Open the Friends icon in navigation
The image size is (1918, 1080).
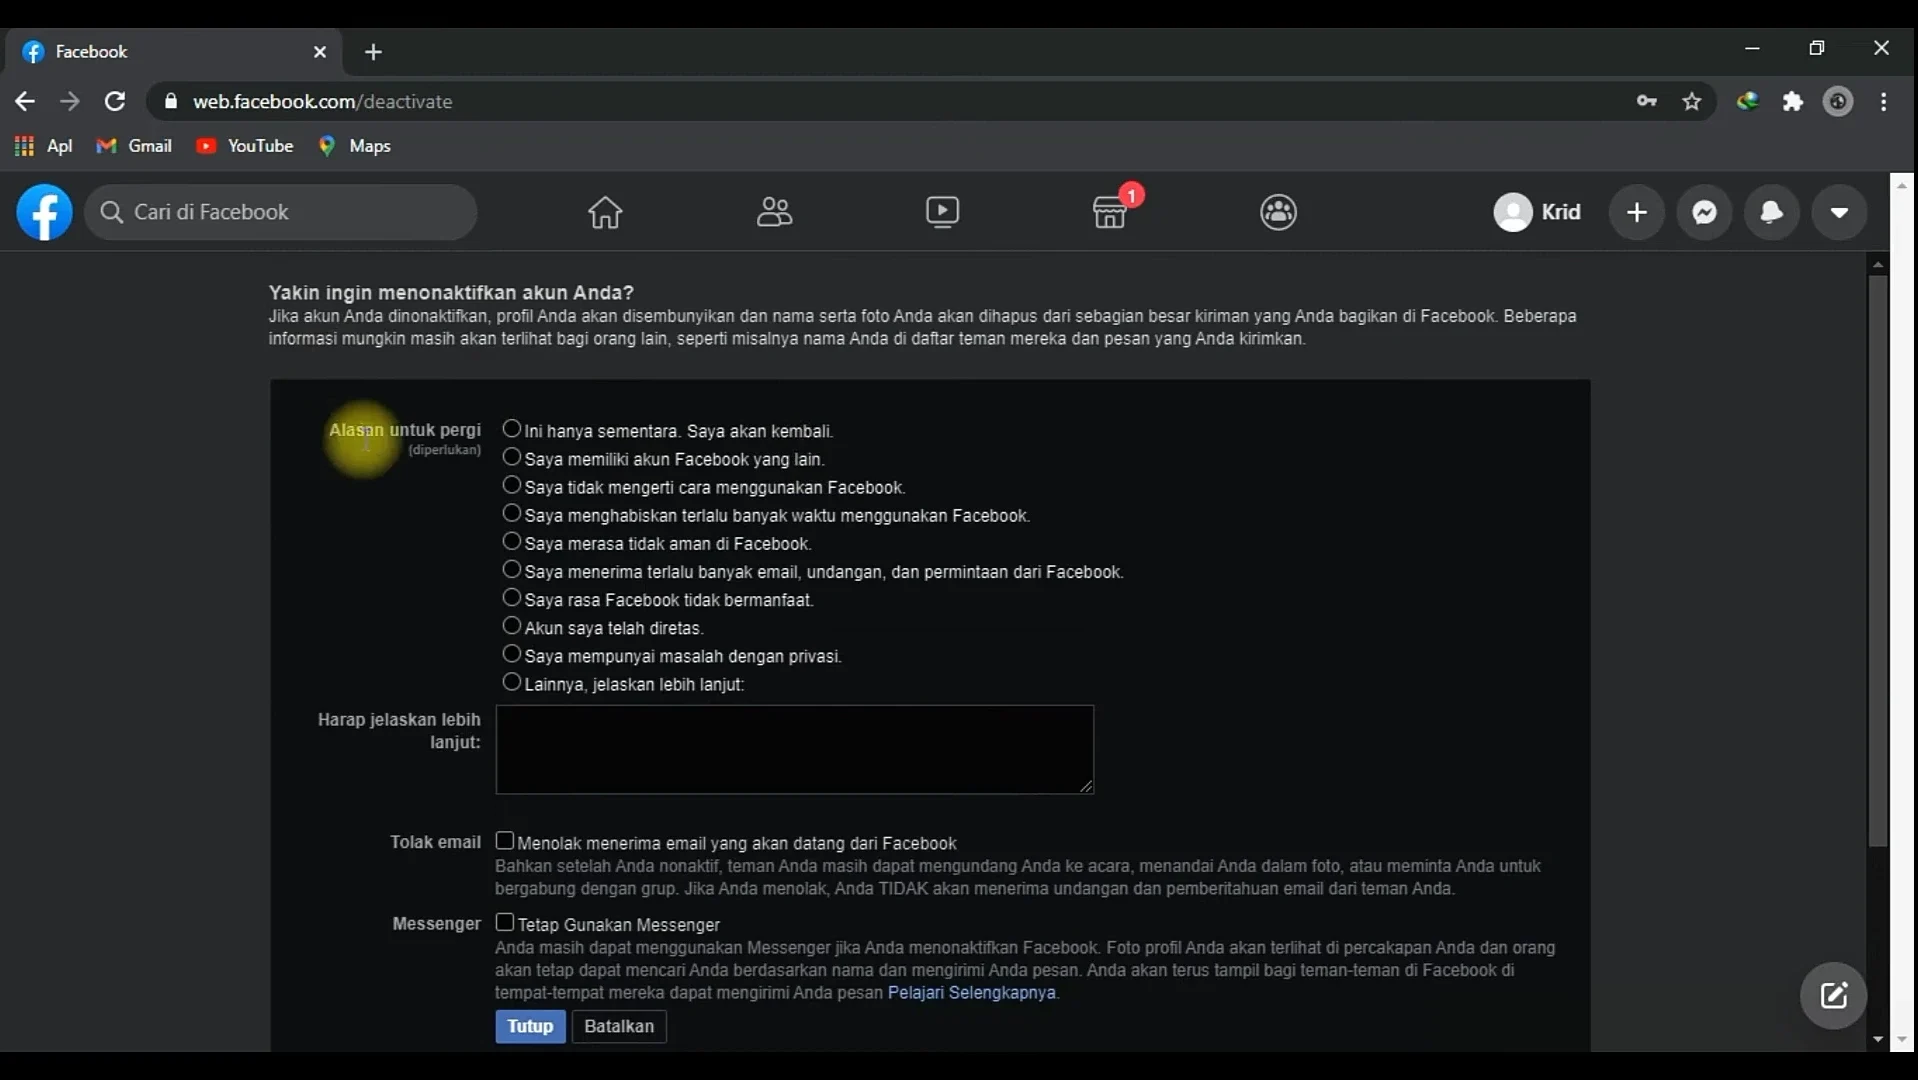point(774,212)
